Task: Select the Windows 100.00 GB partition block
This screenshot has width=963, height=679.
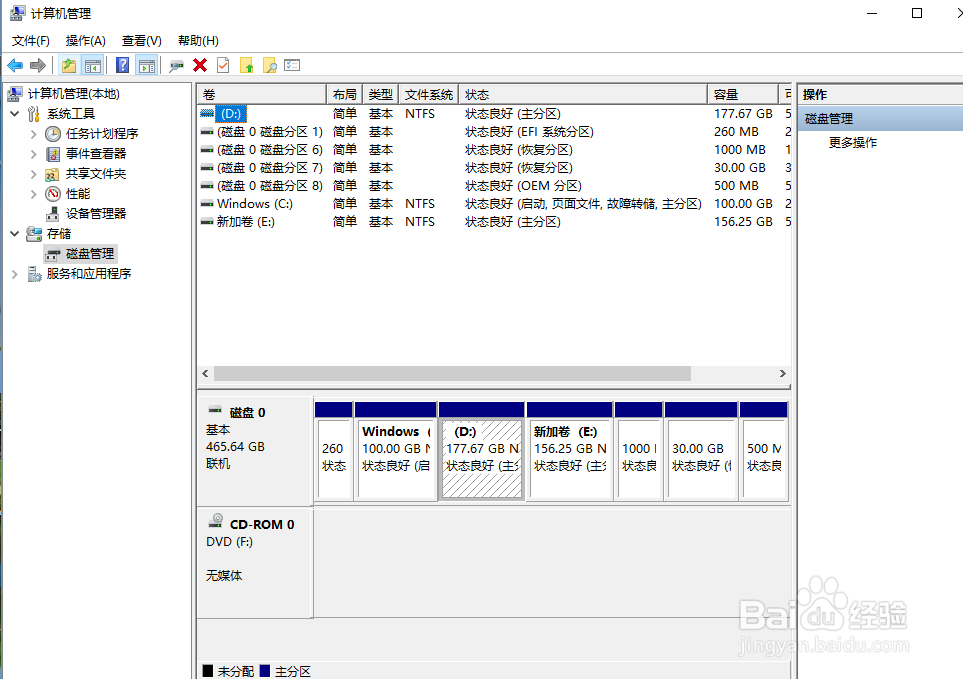Action: (396, 451)
